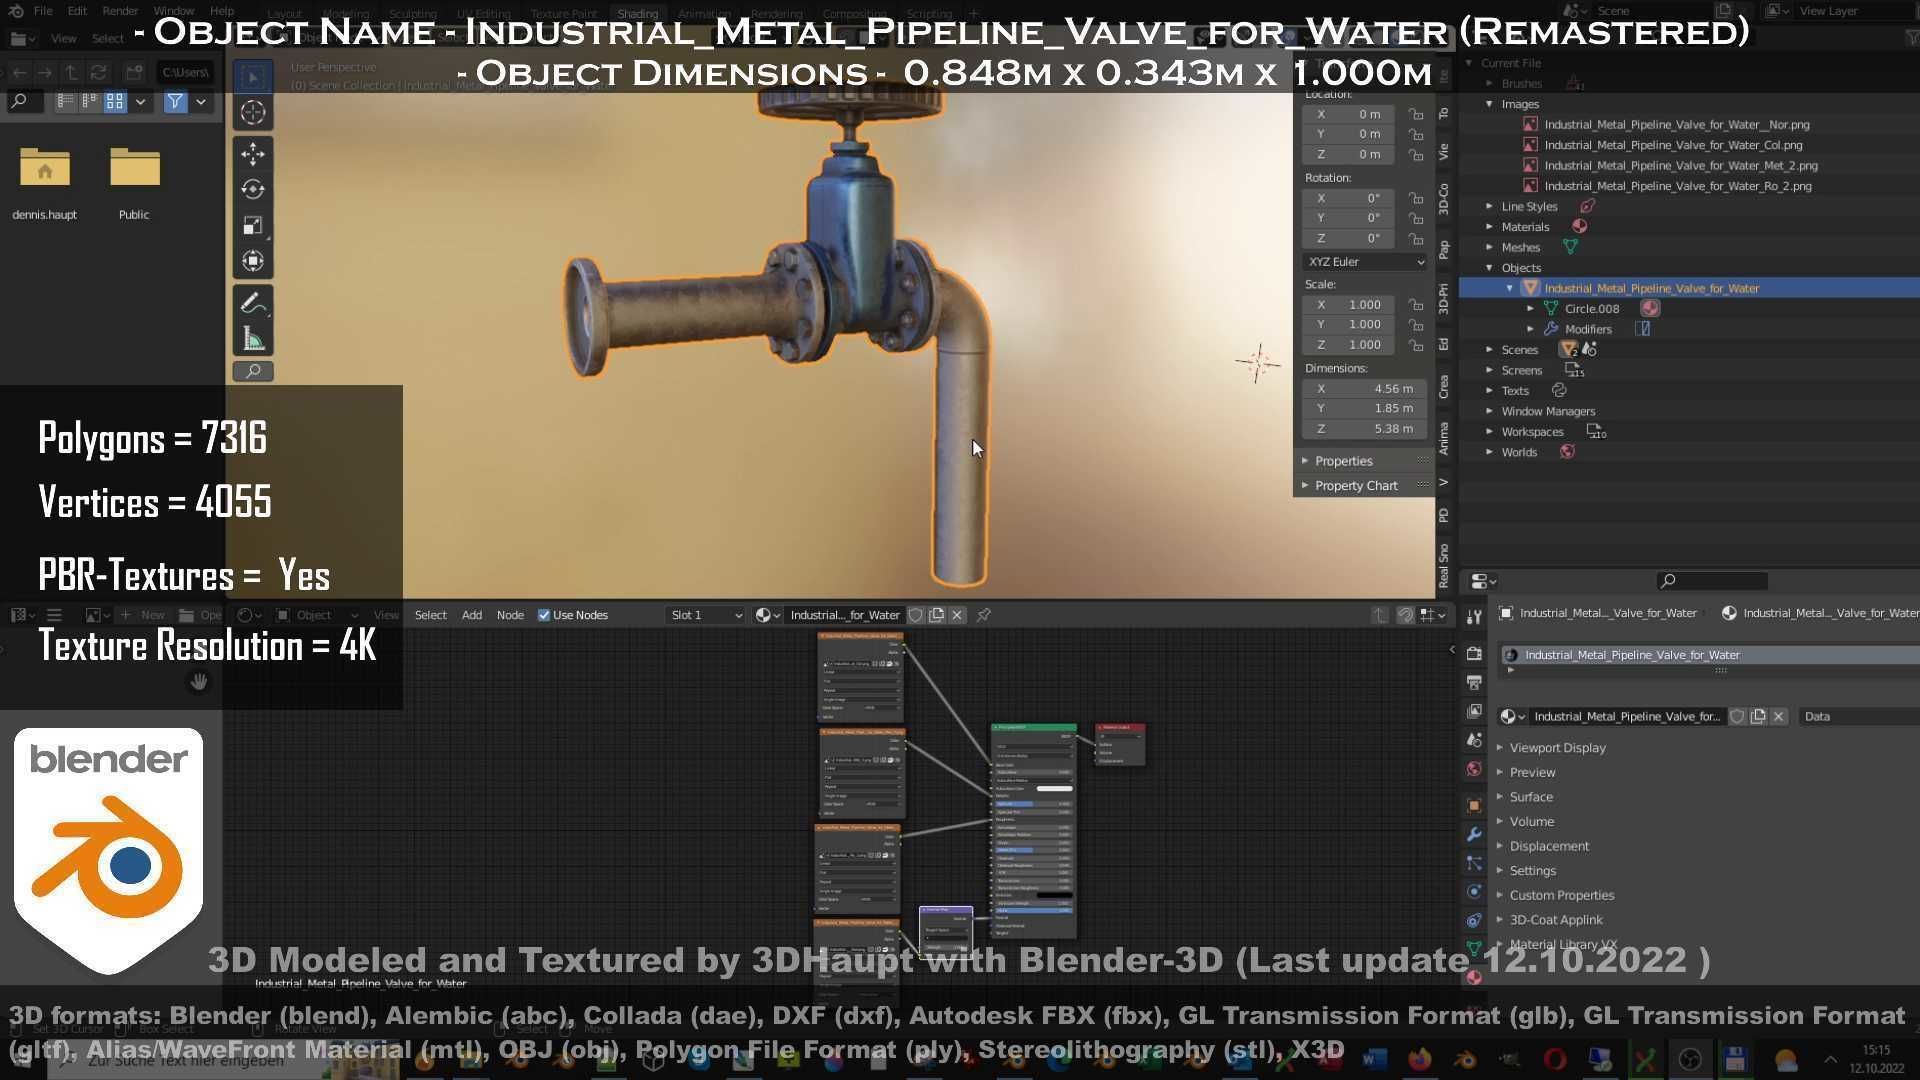Toggle the Use Nodes checkbox in the shader editor

click(545, 615)
